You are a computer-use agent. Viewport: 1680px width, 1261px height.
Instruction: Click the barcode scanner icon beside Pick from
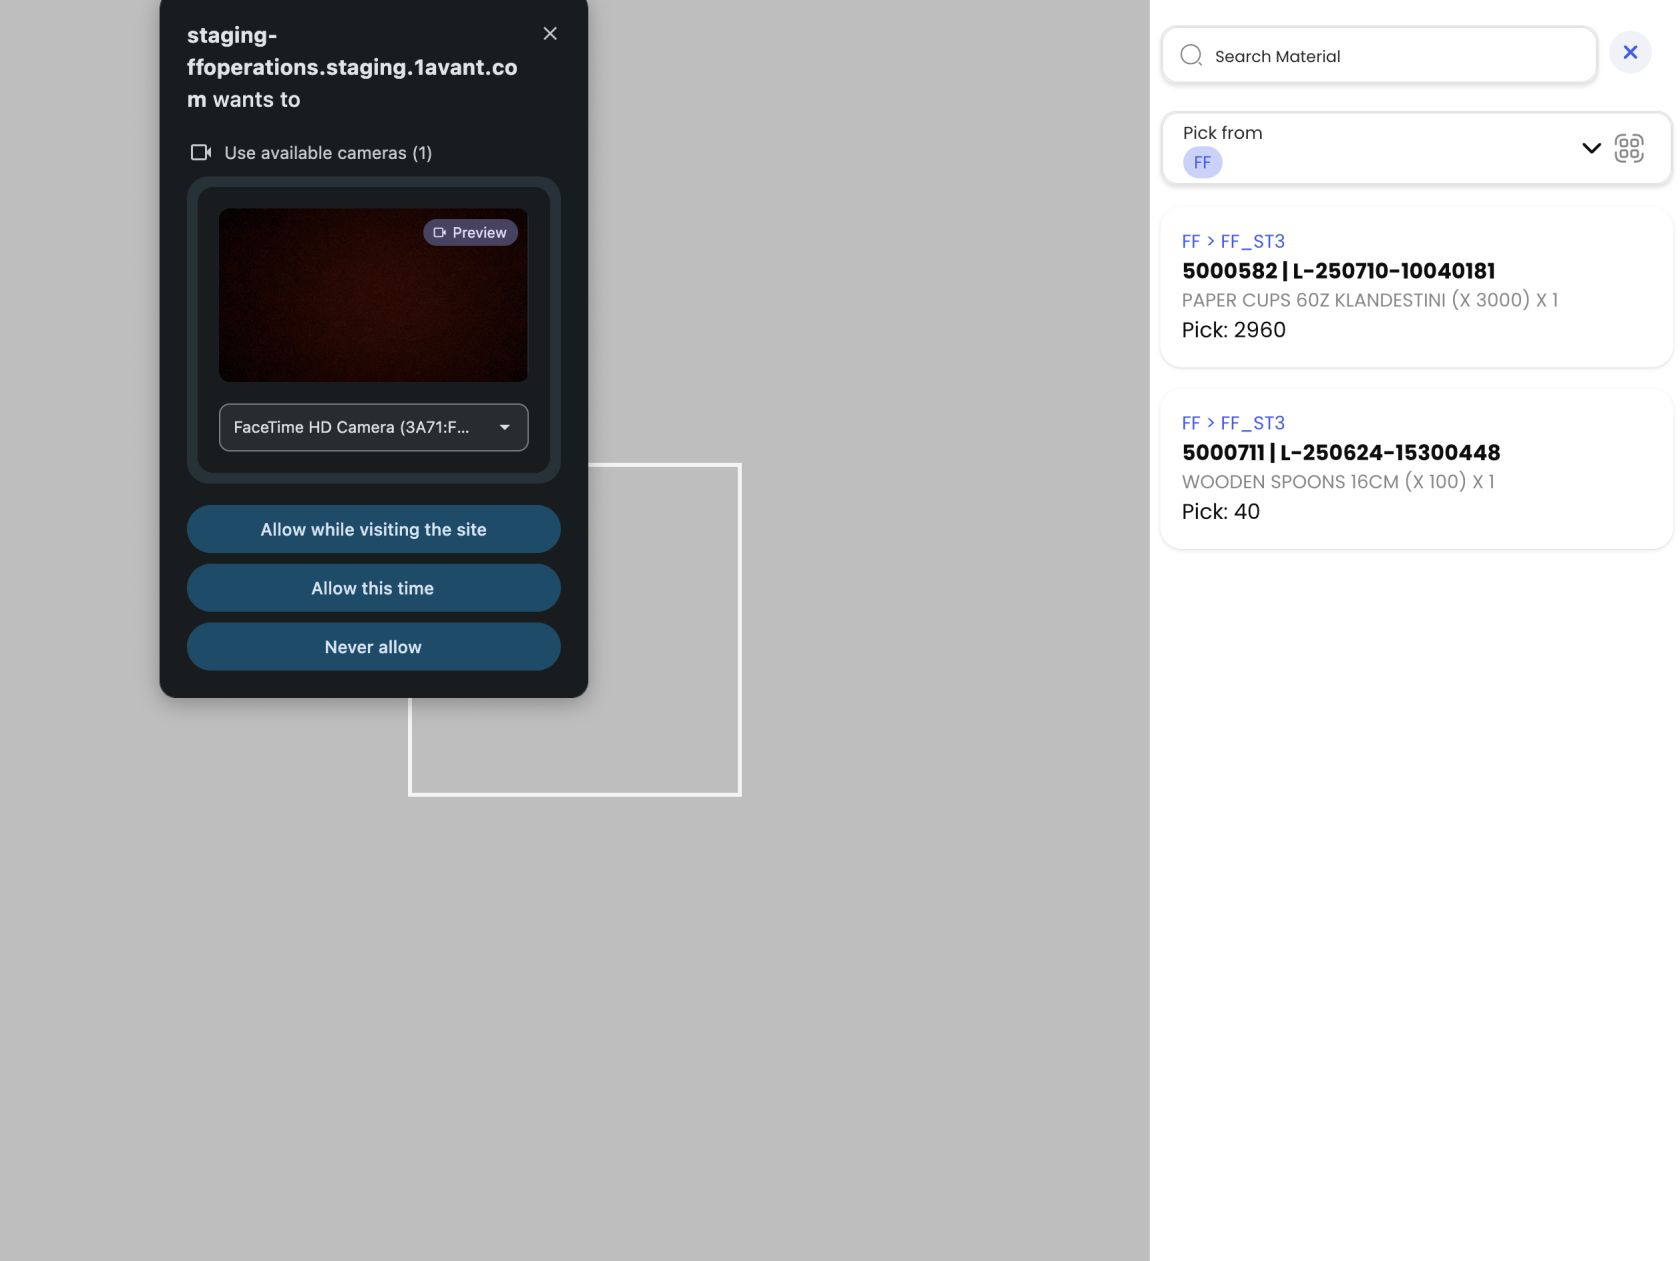tap(1630, 148)
